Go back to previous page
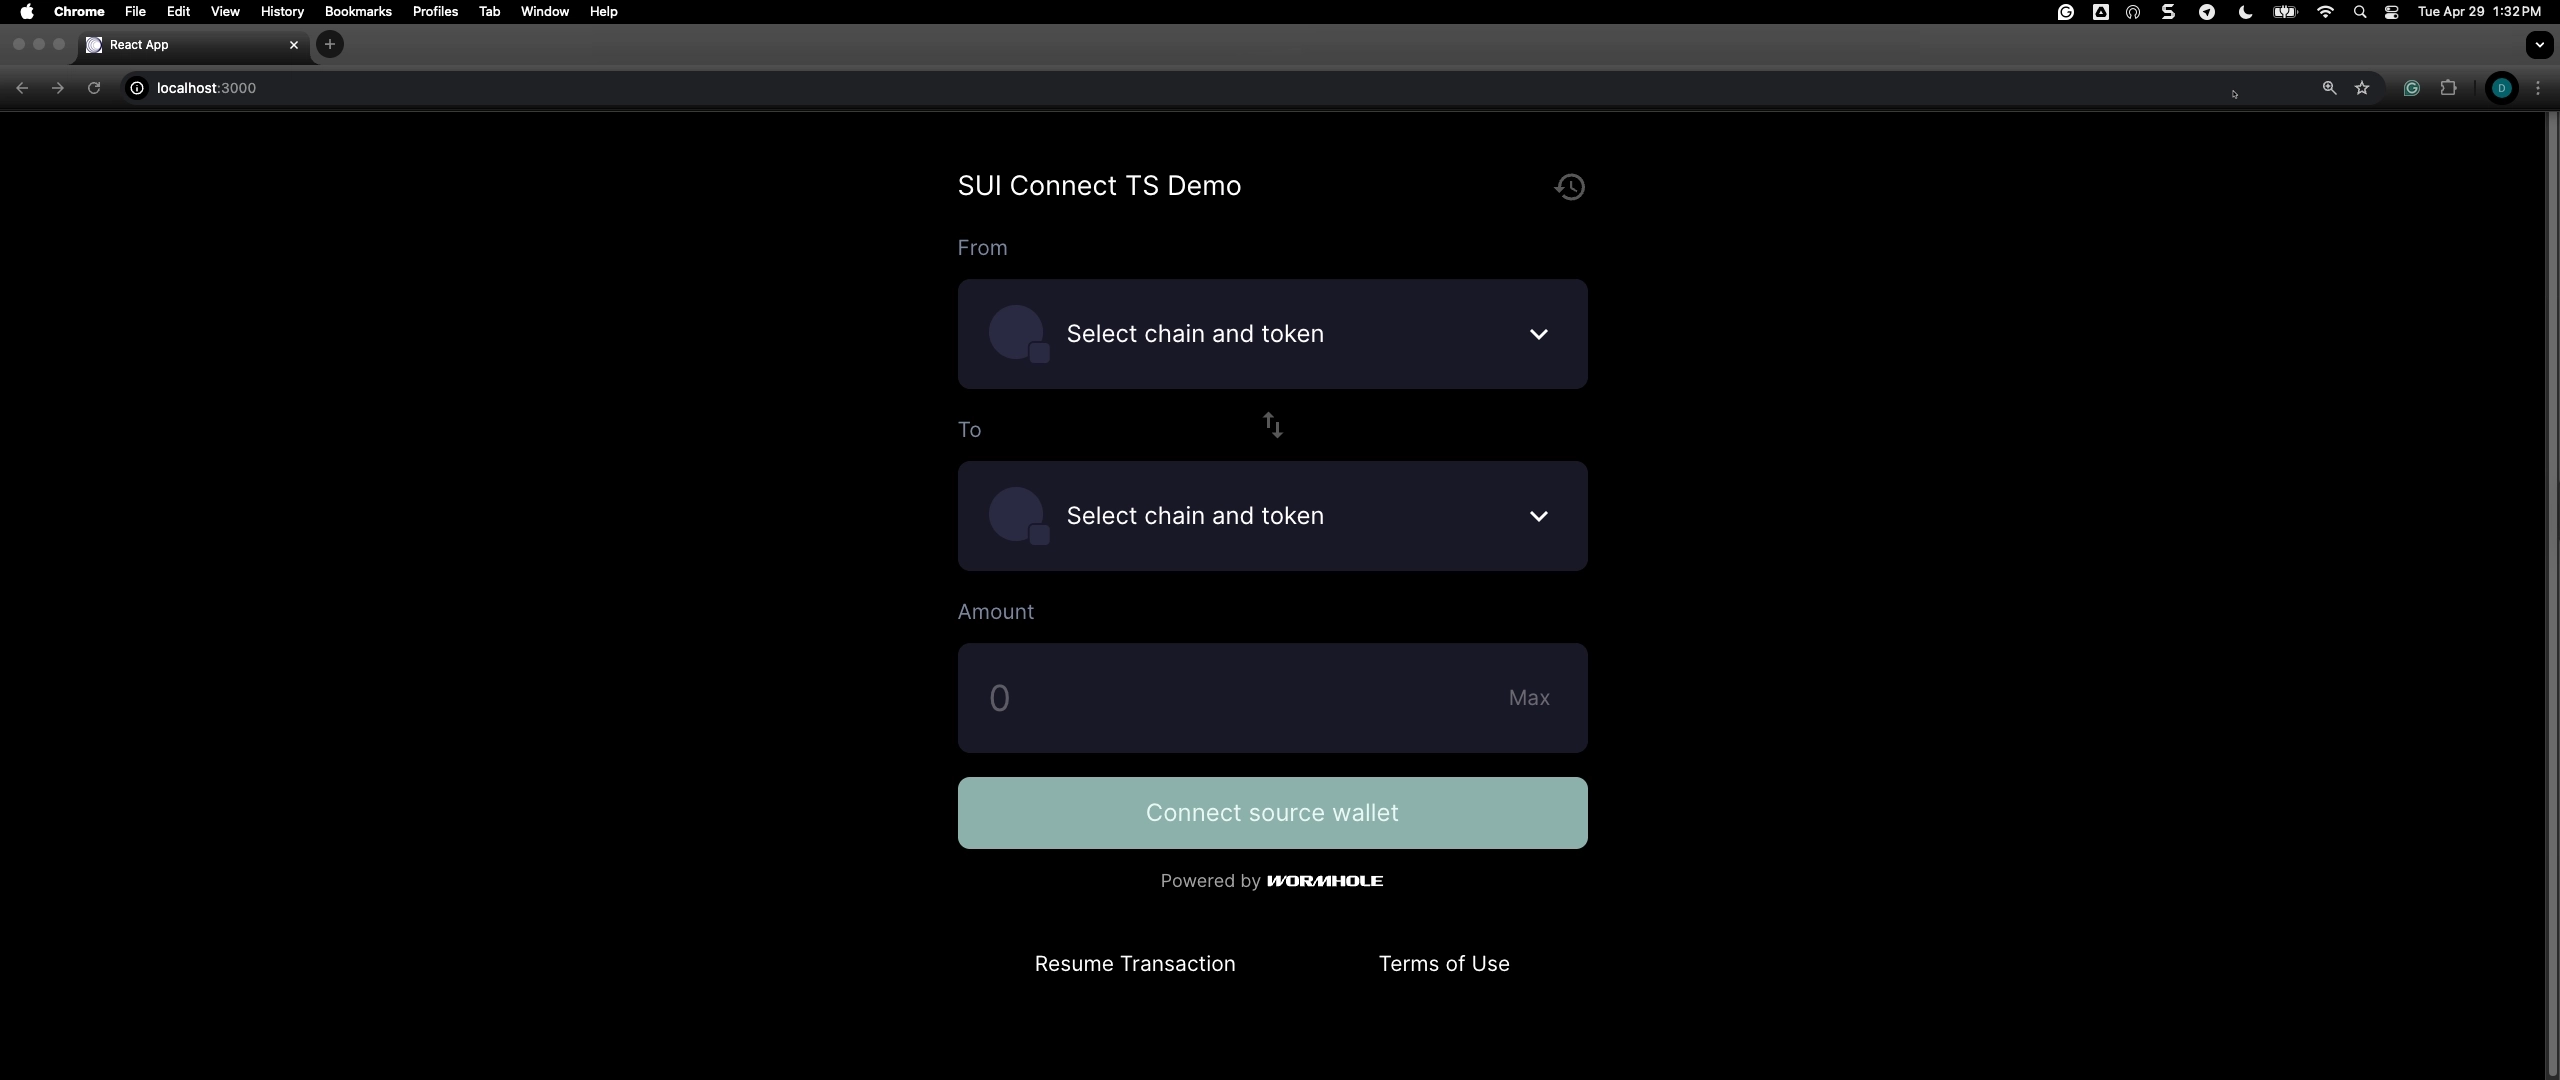Screen dimensions: 2560x1080 22,88
